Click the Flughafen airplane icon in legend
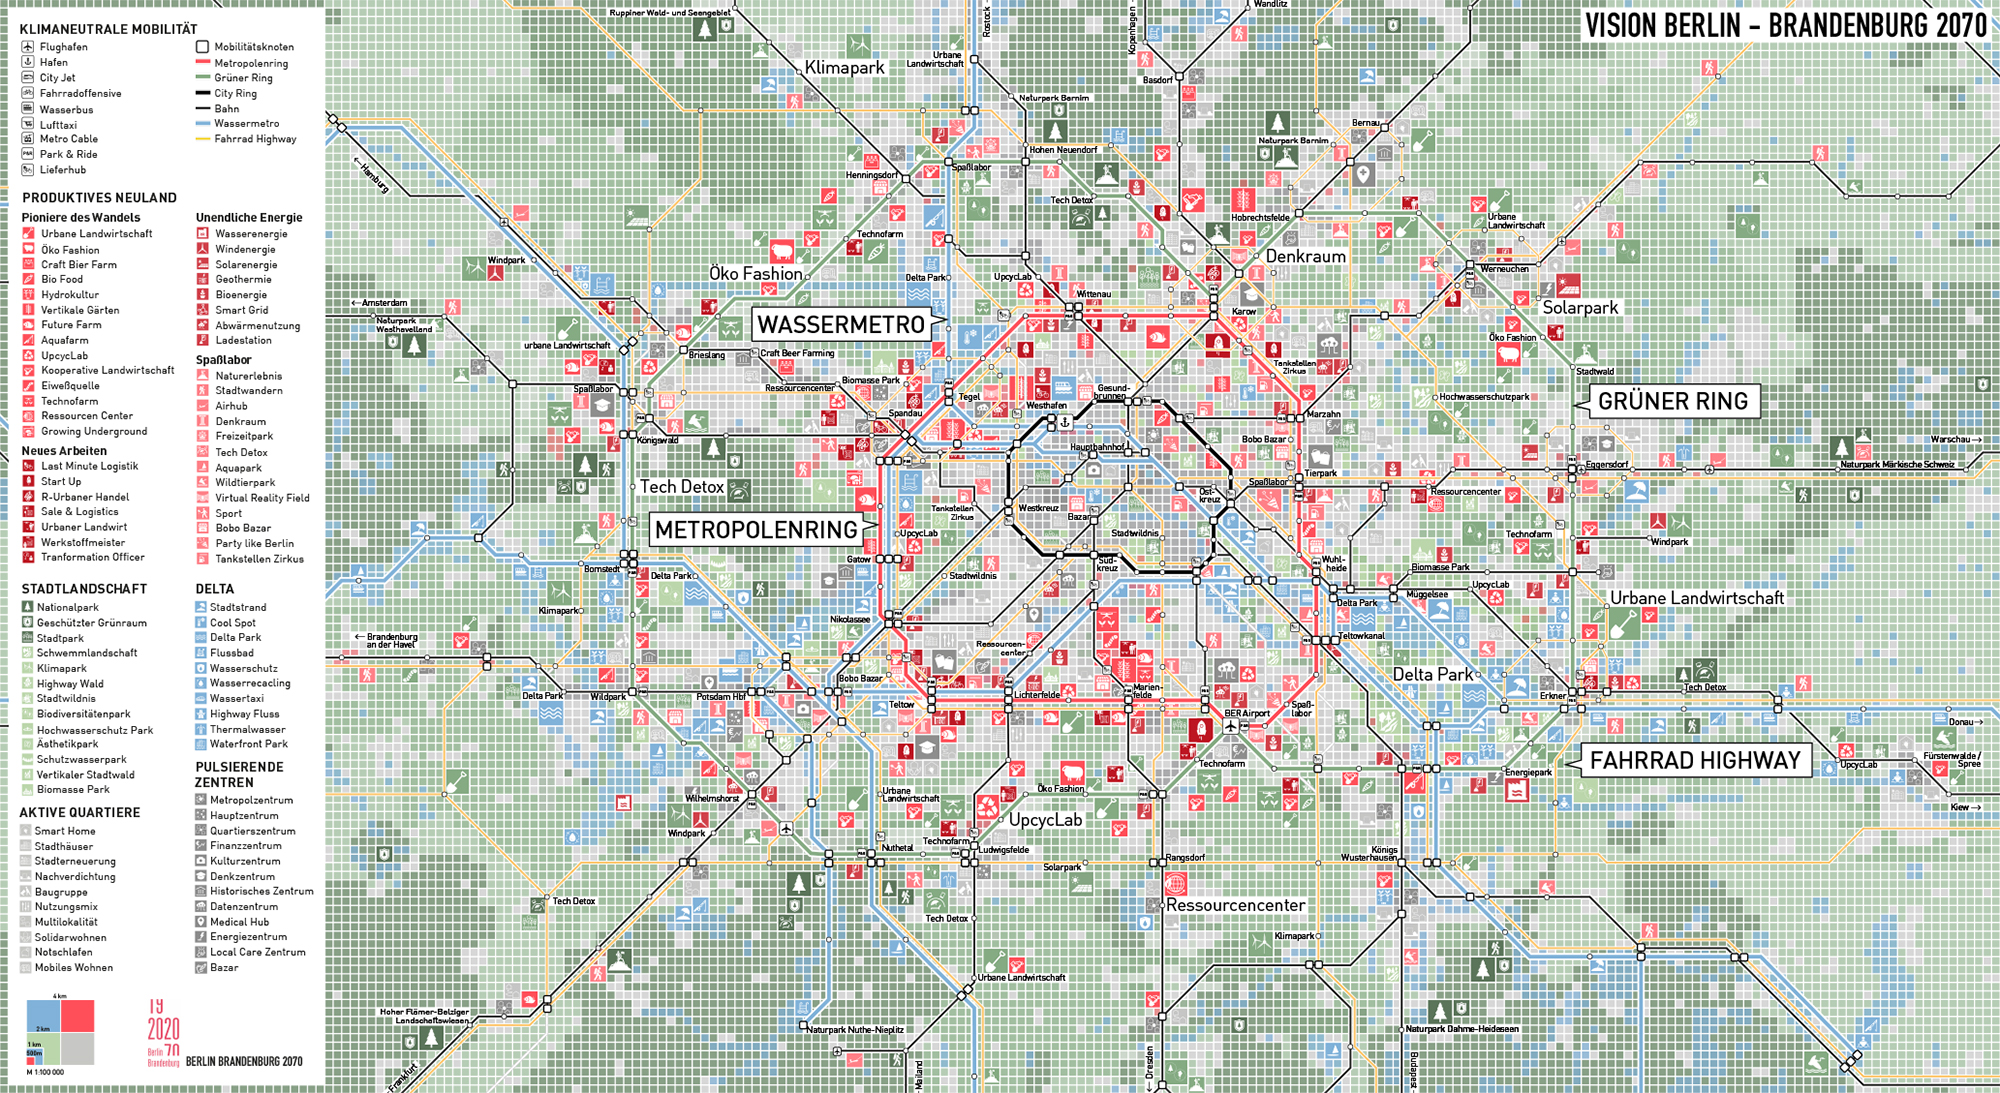This screenshot has height=1093, width=2000. [28, 47]
